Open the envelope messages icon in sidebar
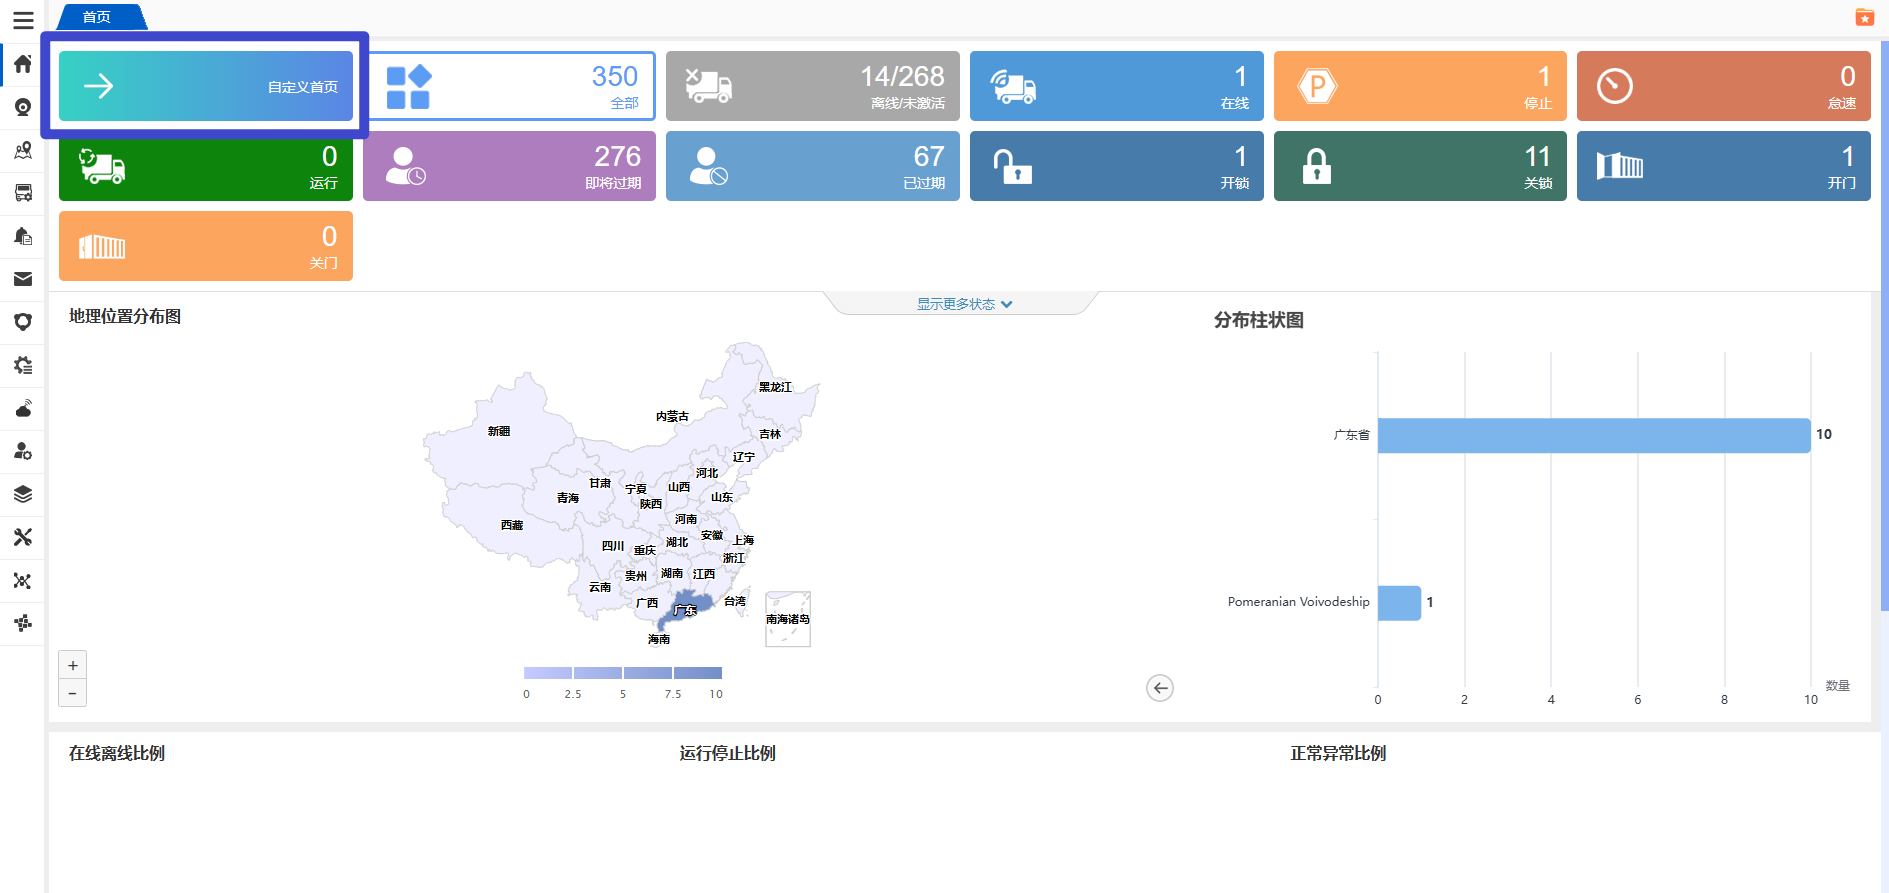The image size is (1889, 893). click(x=23, y=279)
